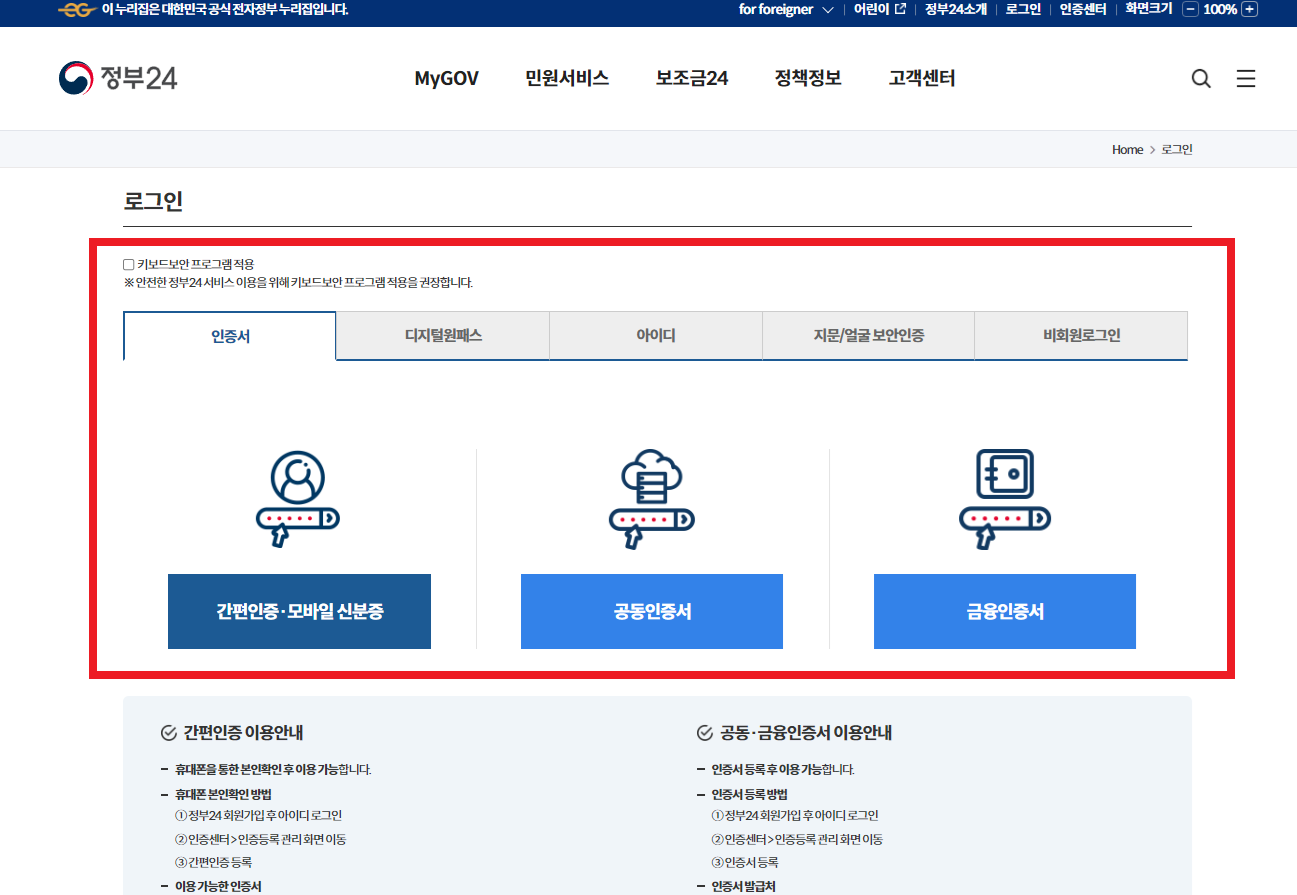Click the 간편인증·모바일 신분증 button
This screenshot has width=1297, height=895.
click(299, 612)
